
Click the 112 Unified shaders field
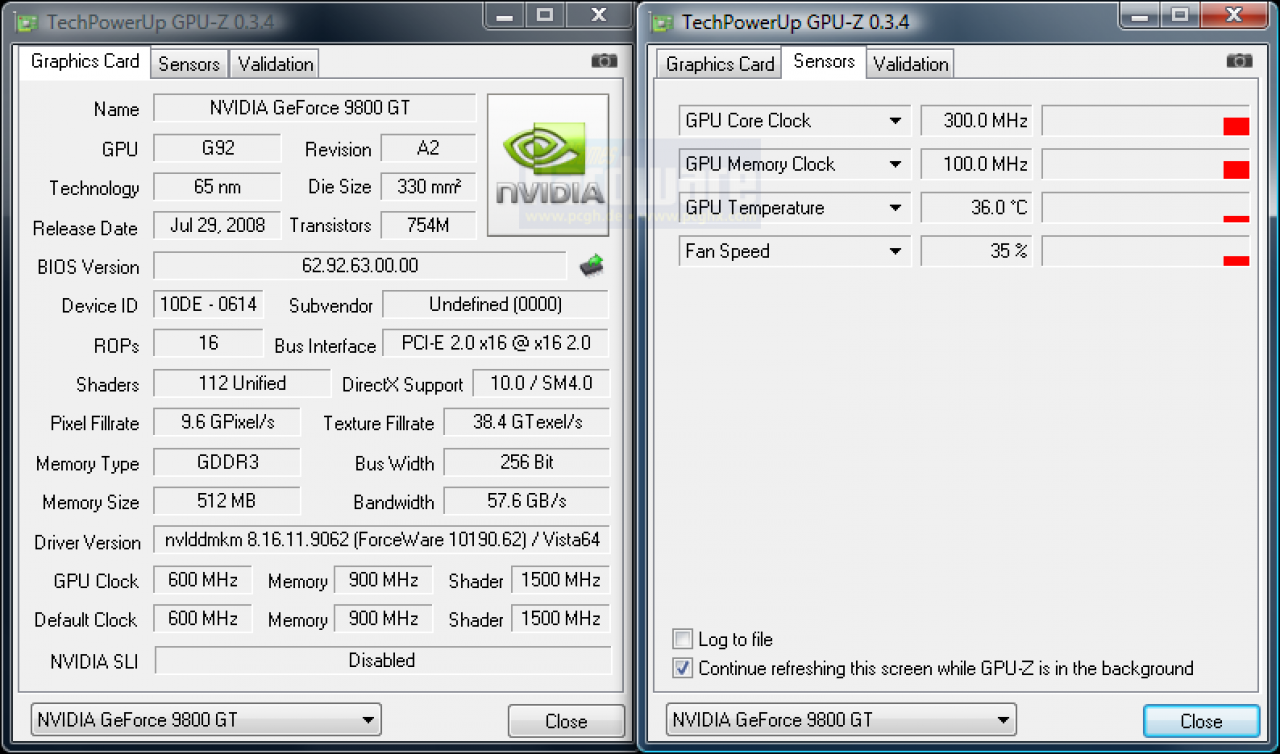[241, 383]
